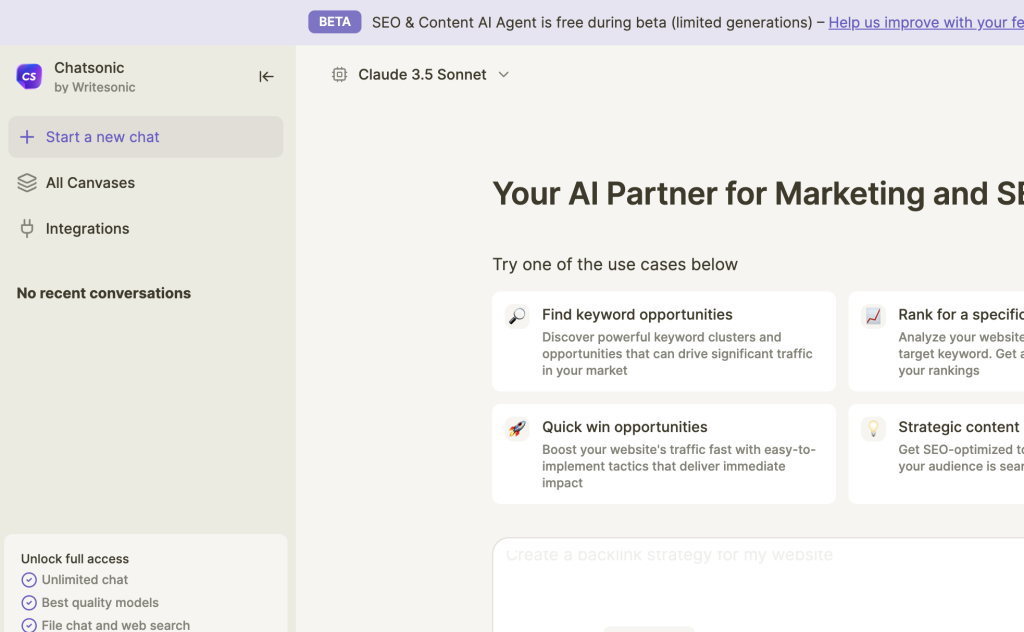Collapse the sidebar with the arrow icon
Viewport: 1024px width, 632px height.
point(266,76)
